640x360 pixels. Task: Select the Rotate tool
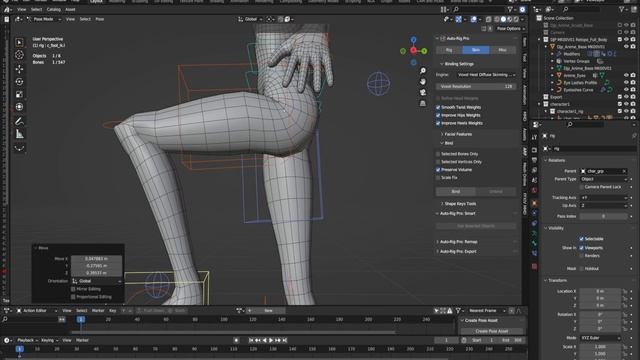(x=19, y=82)
